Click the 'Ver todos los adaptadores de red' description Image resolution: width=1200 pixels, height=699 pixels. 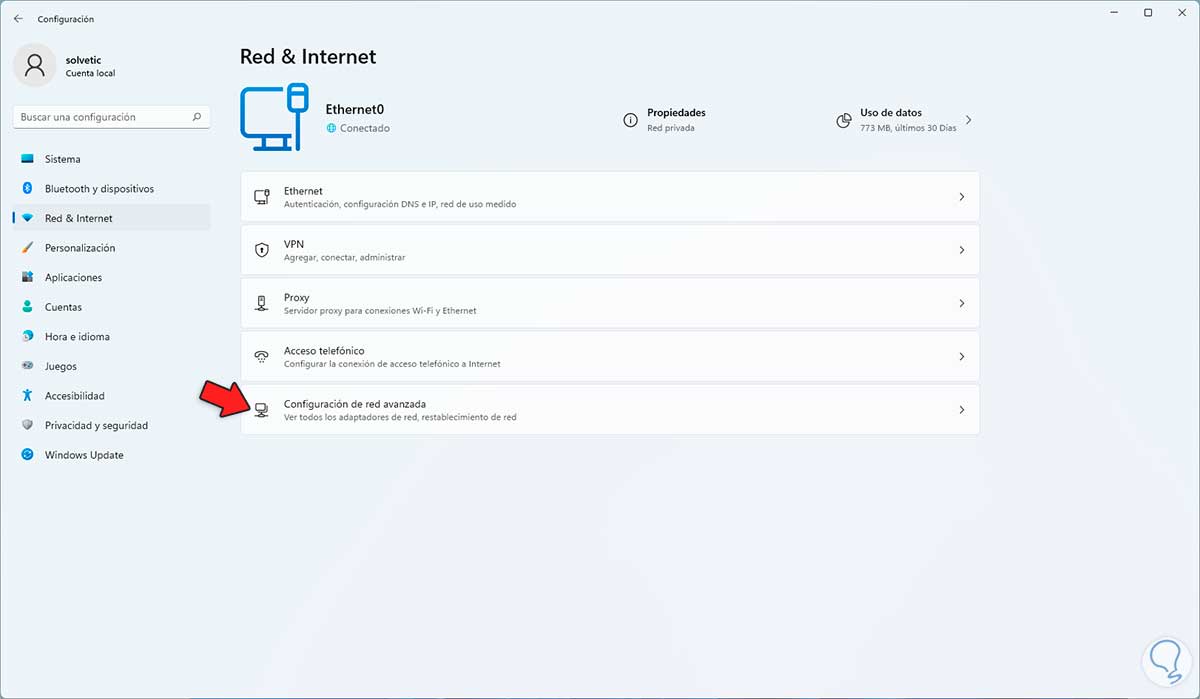point(400,417)
